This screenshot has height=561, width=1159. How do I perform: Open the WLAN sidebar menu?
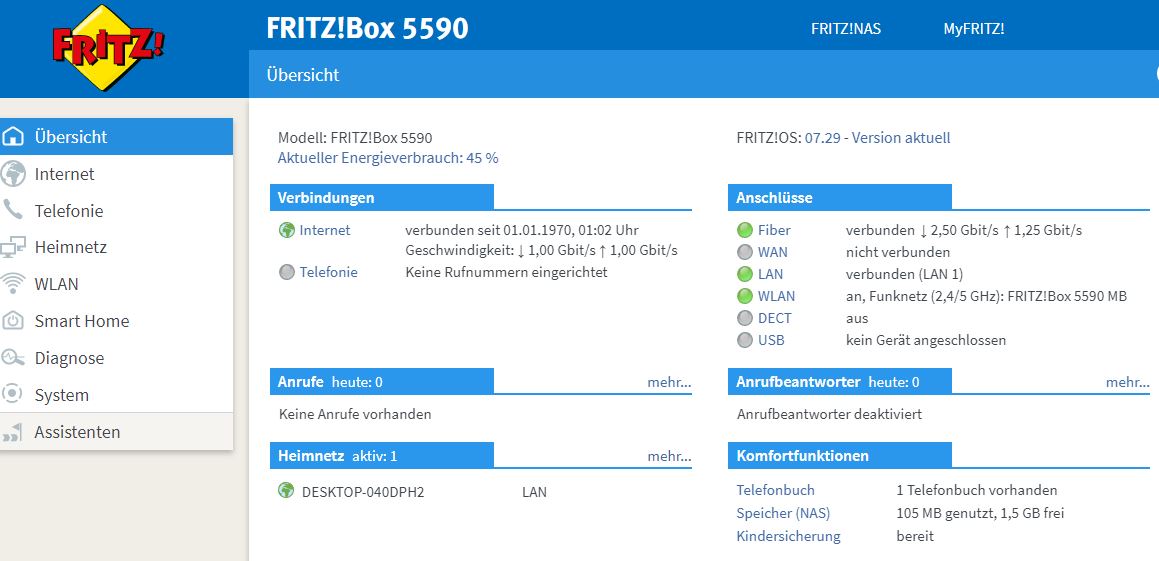coord(116,285)
